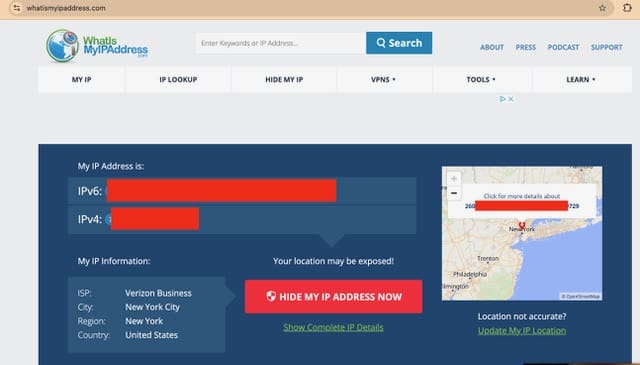Open the IP LOOKUP menu item
The width and height of the screenshot is (640, 365).
[x=178, y=80]
